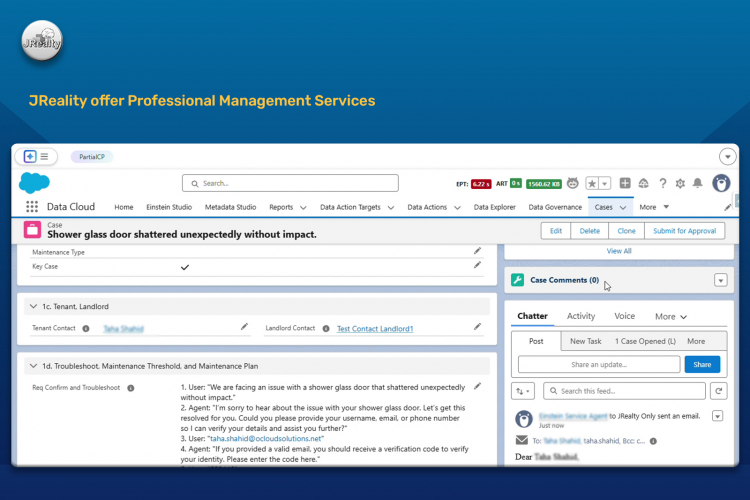Open the Help question mark icon

click(x=662, y=183)
